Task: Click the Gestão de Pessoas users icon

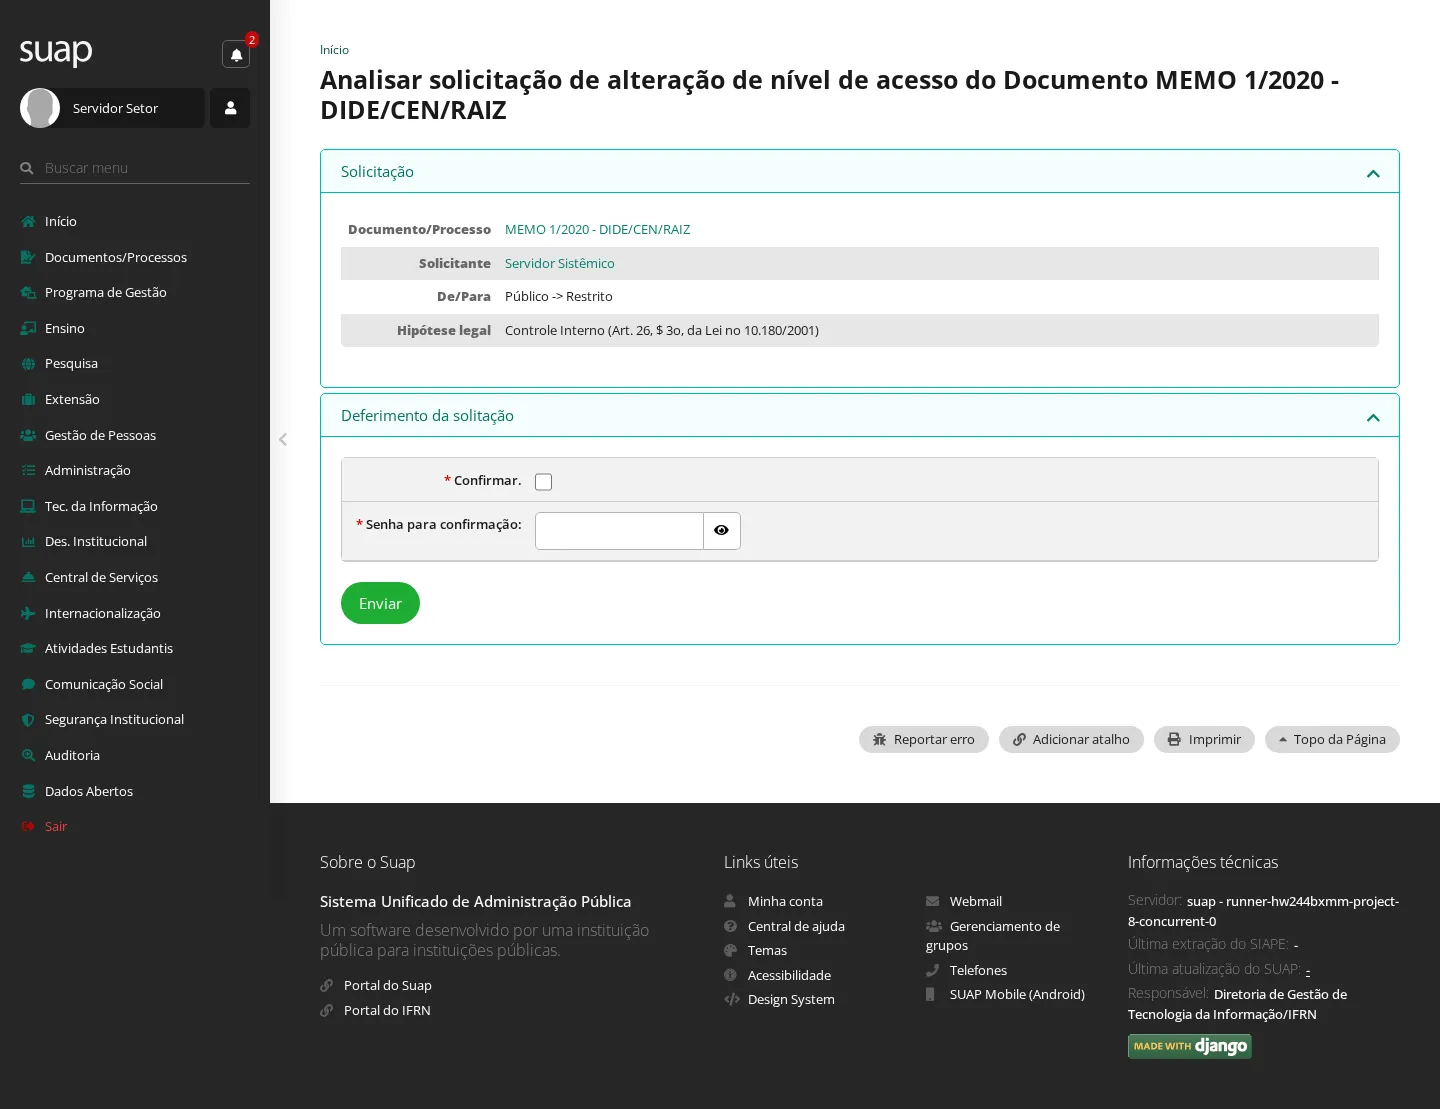Action: [x=28, y=435]
